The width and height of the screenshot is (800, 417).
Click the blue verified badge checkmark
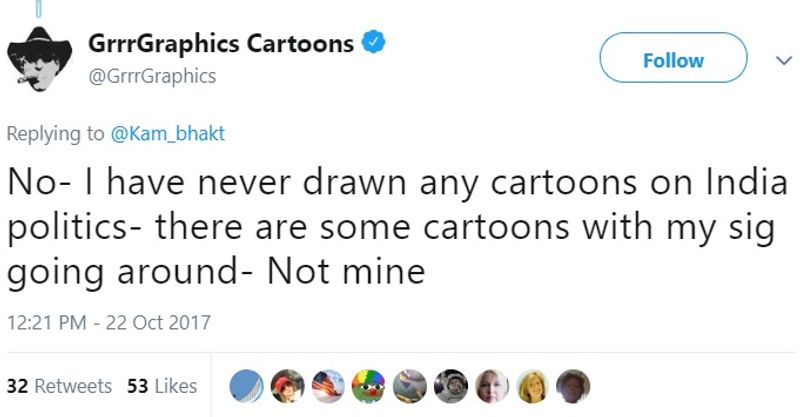click(x=374, y=43)
